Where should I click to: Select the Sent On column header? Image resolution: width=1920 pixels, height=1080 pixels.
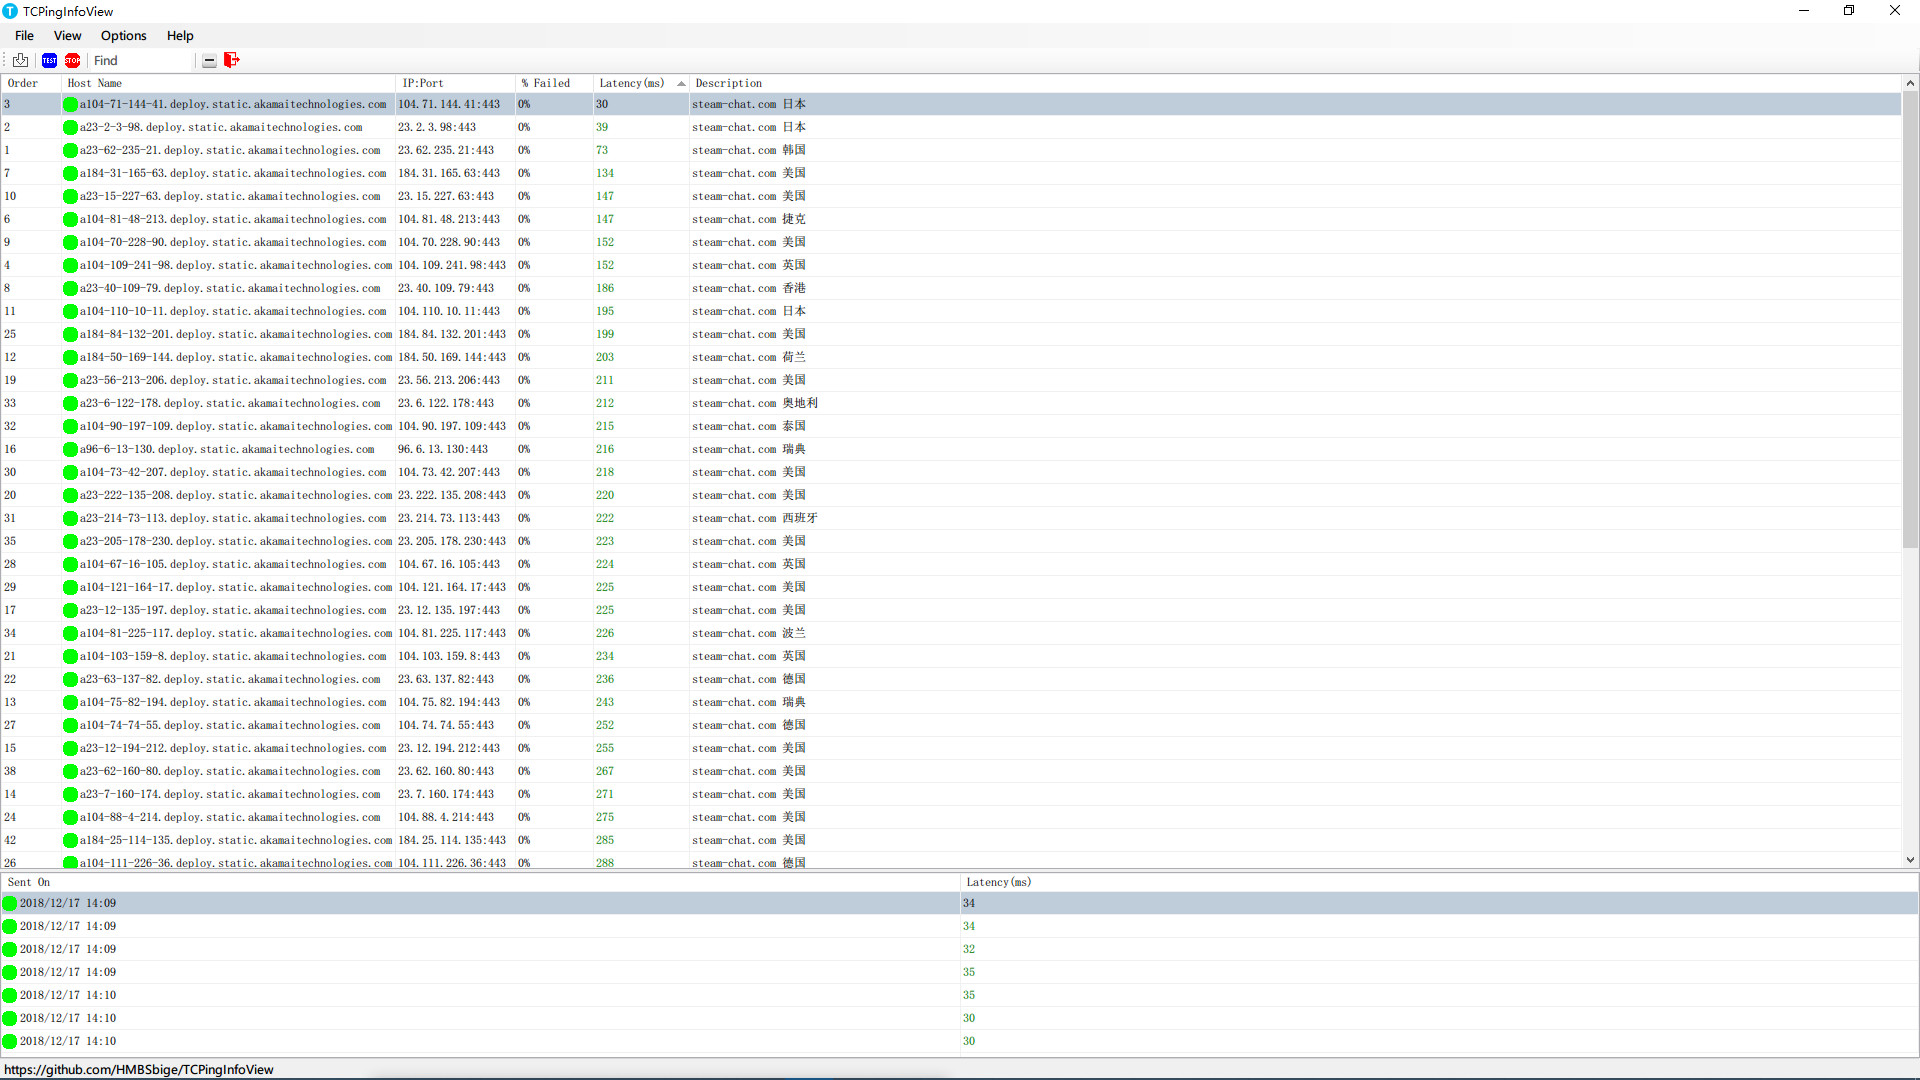28,882
